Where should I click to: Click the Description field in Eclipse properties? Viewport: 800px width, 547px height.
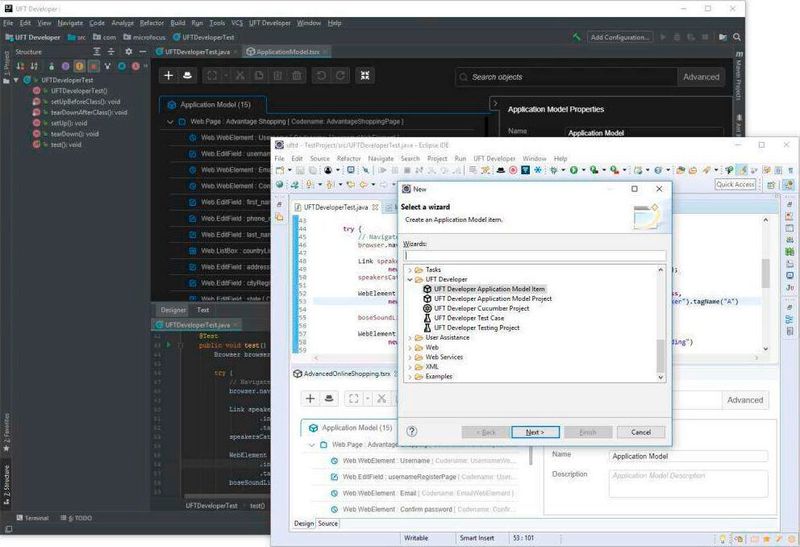688,483
